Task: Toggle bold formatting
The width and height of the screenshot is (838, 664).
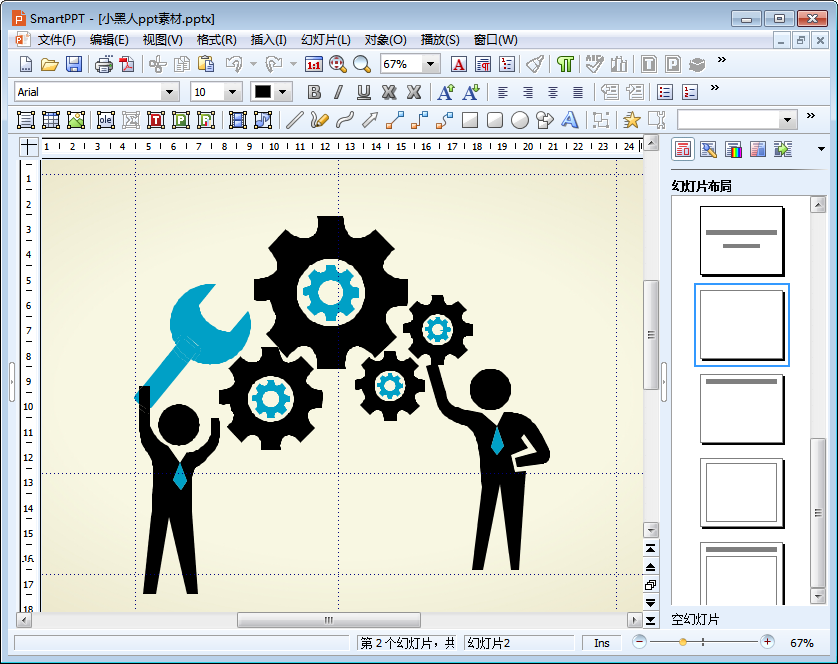Action: coord(314,92)
